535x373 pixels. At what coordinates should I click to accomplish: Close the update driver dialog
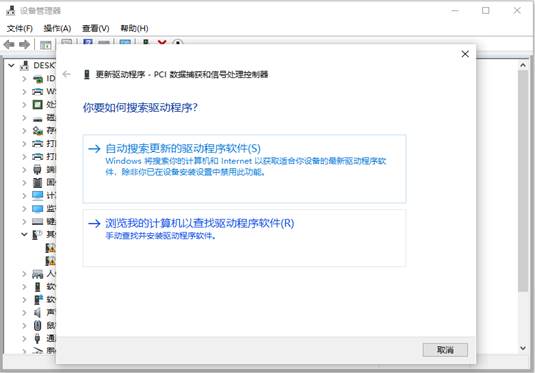pyautogui.click(x=465, y=54)
